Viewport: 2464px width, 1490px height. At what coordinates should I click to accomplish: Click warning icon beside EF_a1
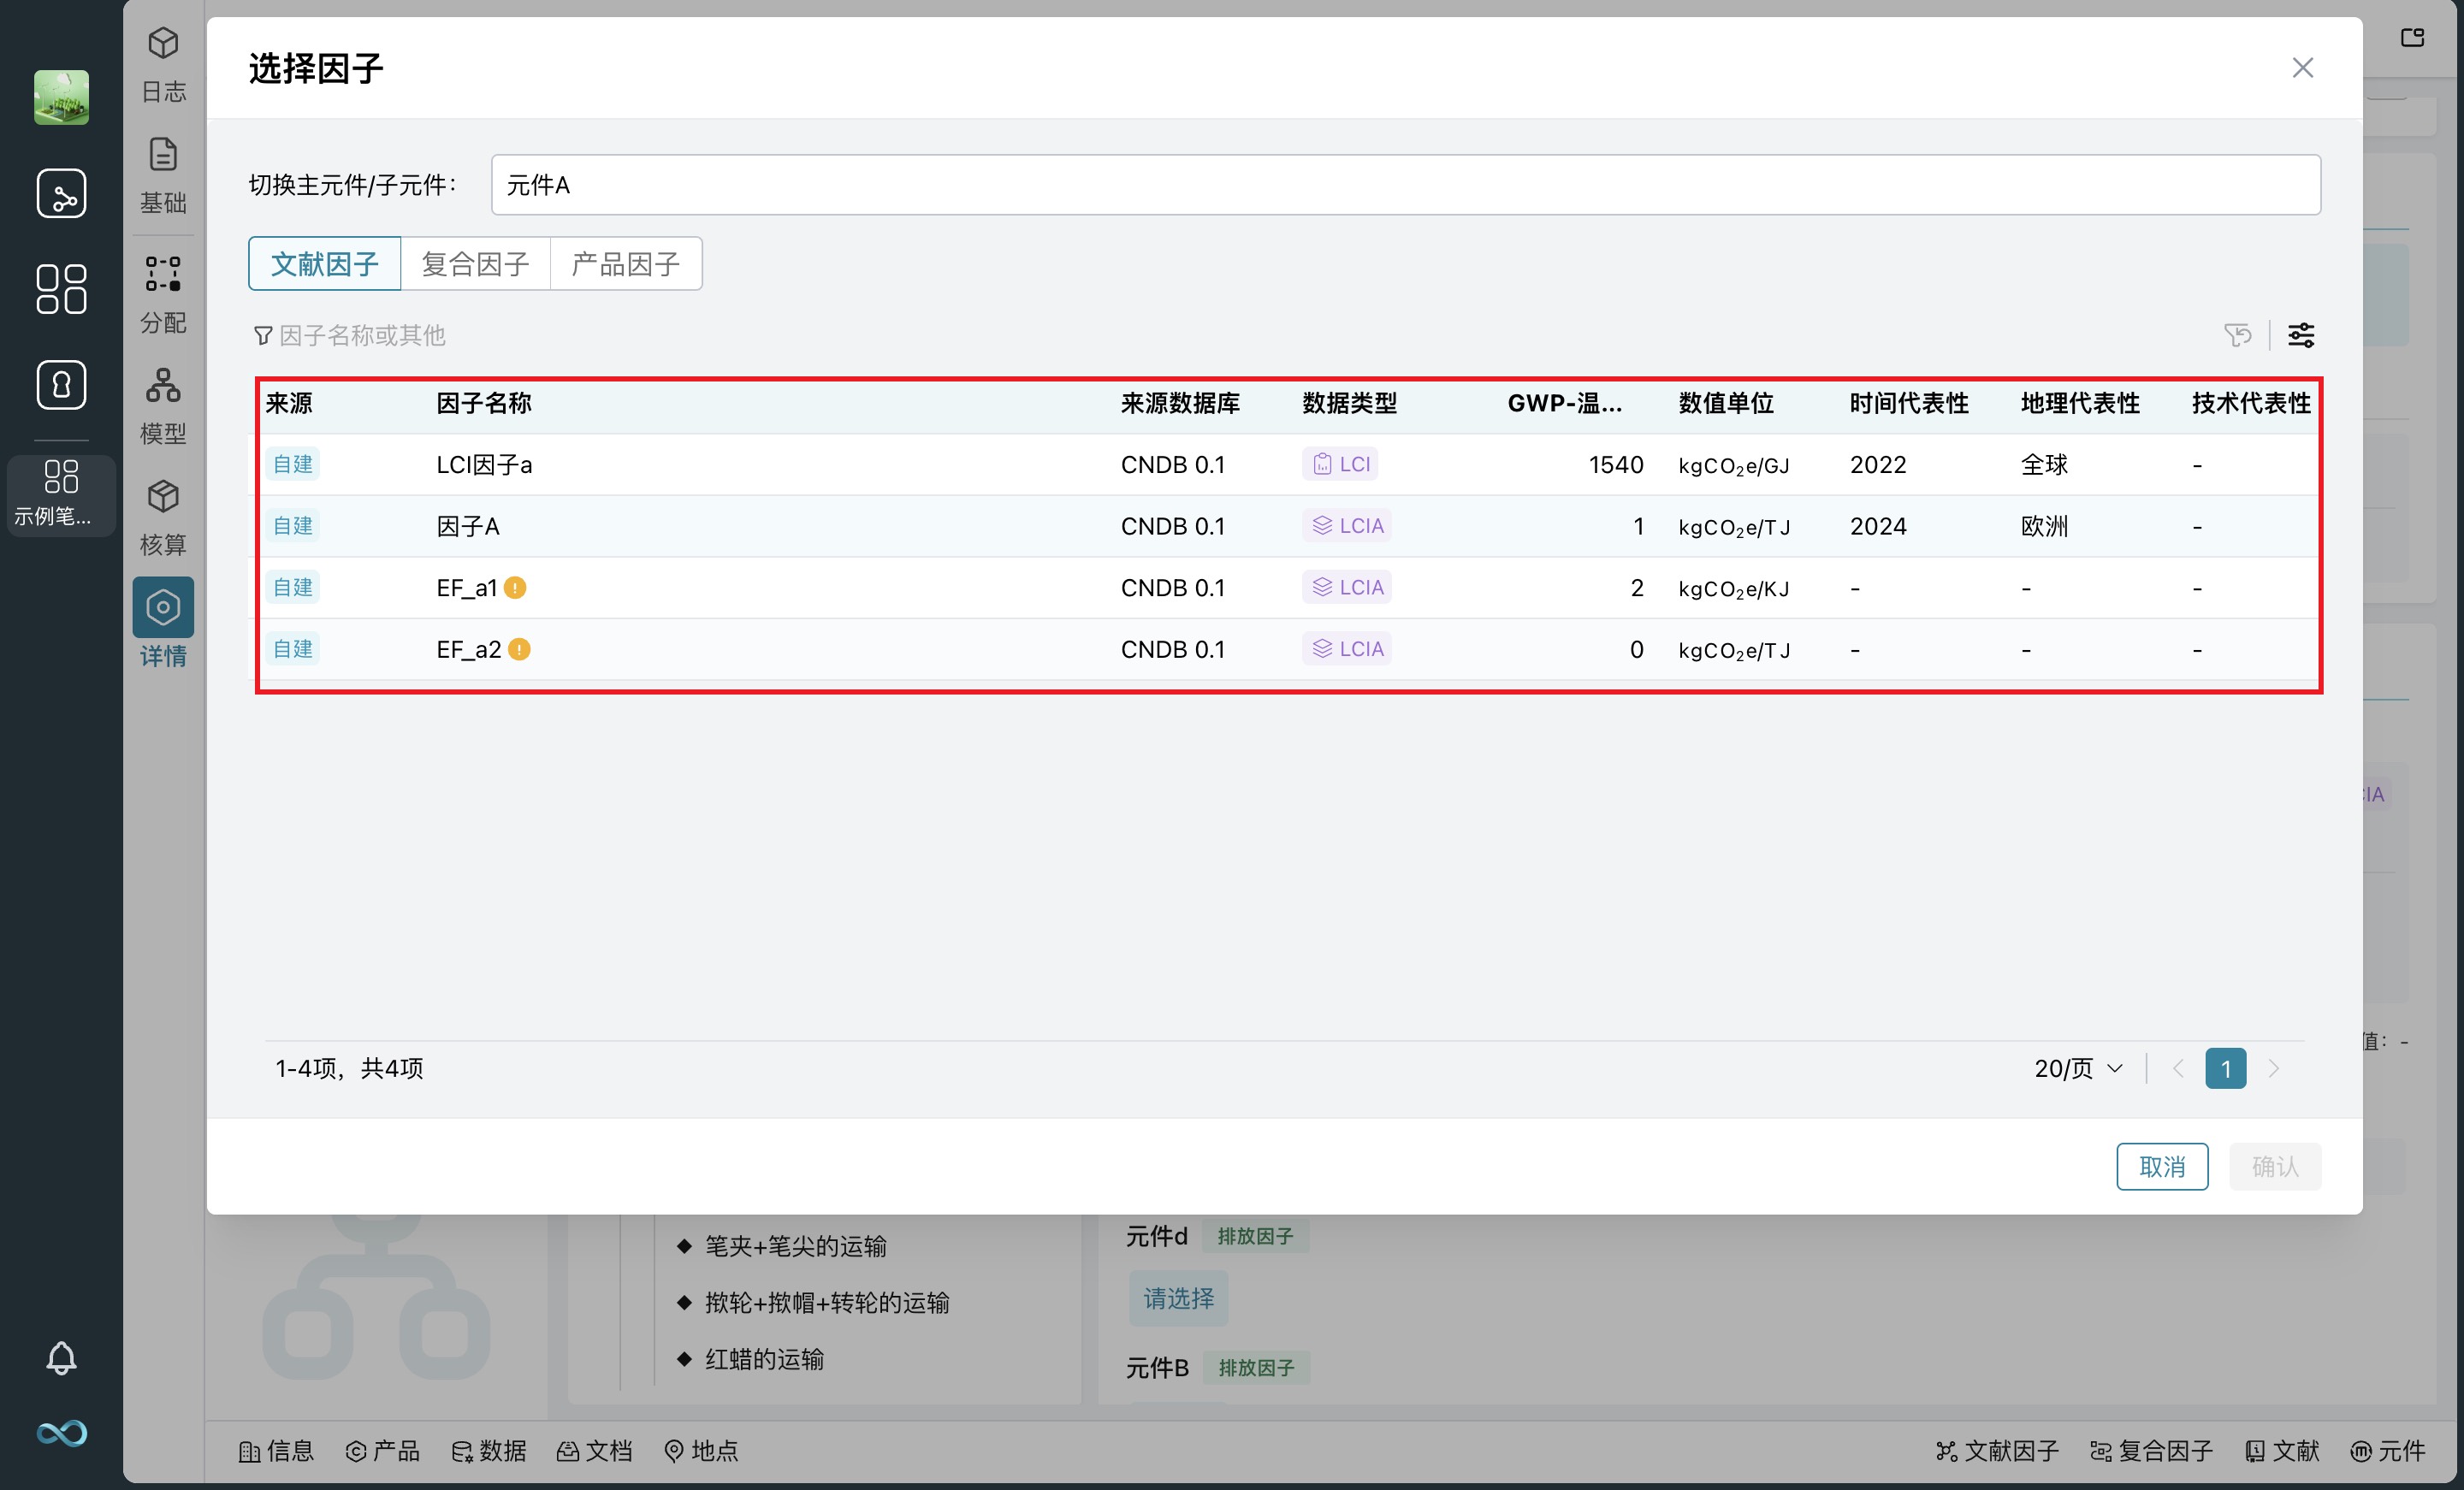pos(515,588)
